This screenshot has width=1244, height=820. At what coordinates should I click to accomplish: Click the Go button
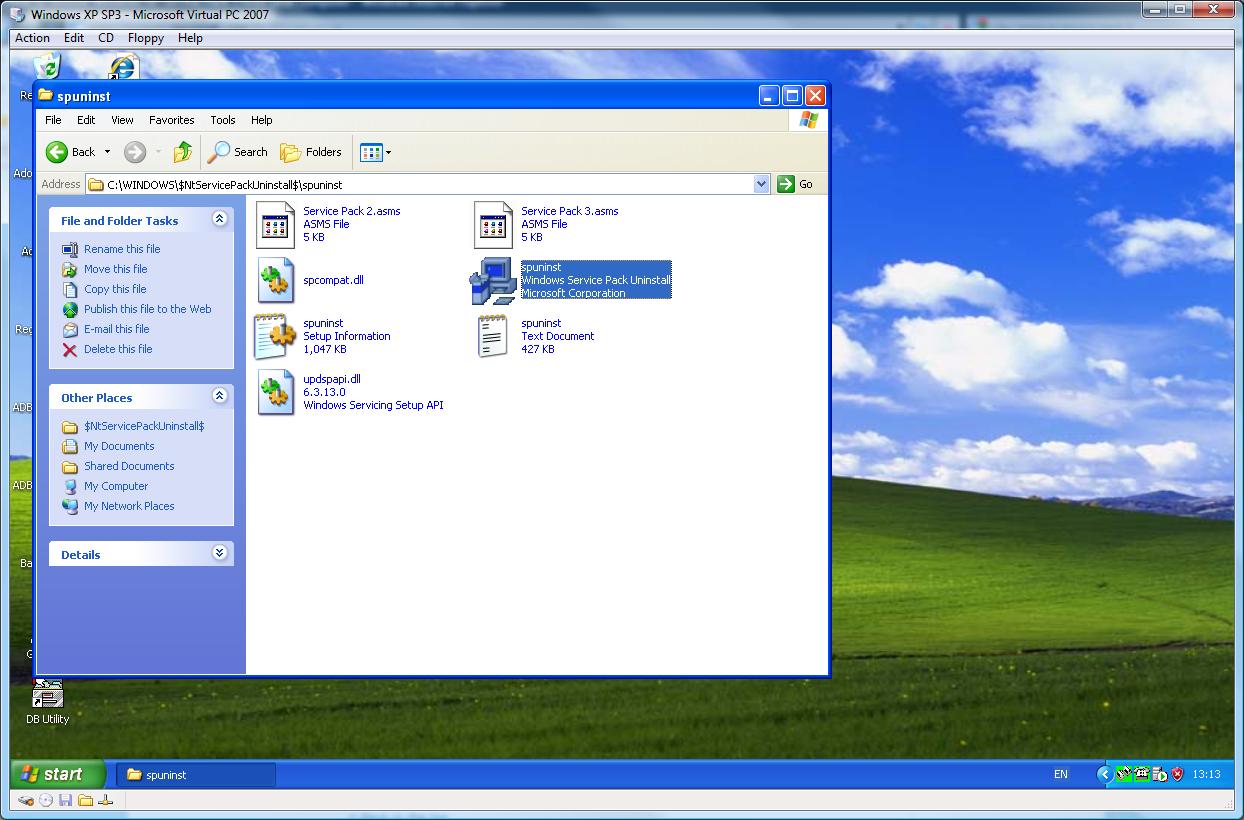(x=796, y=184)
